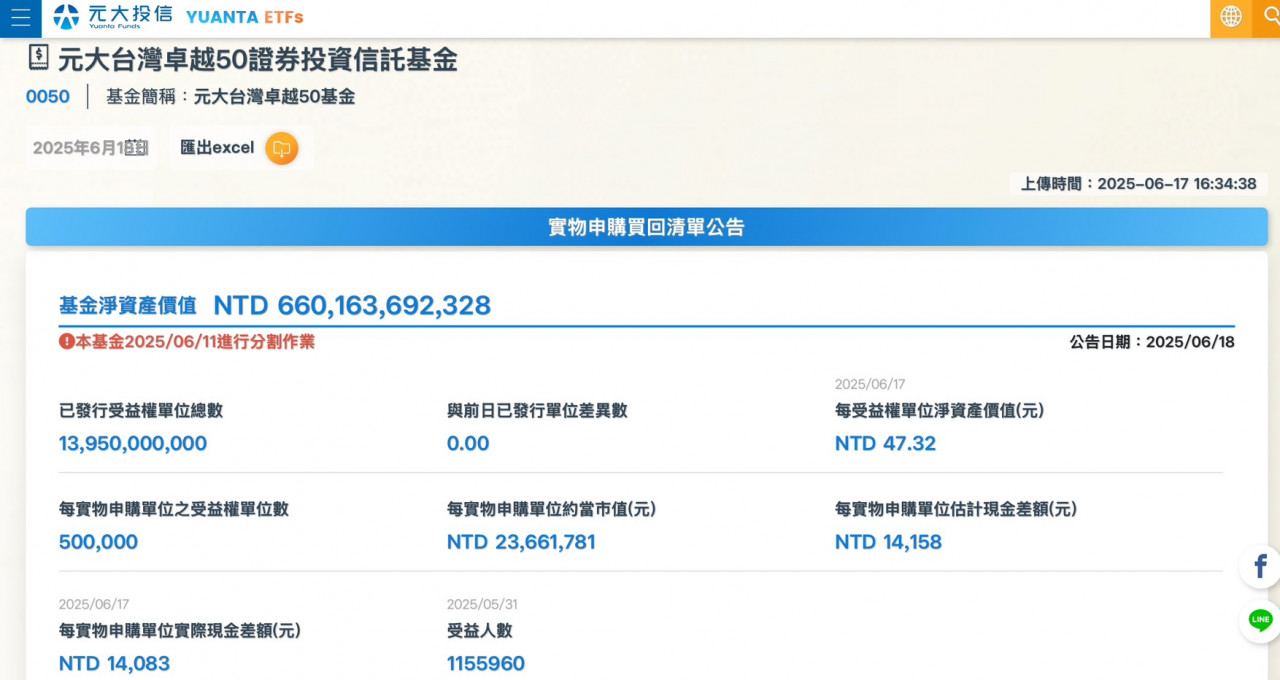This screenshot has width=1280, height=680.
Task: Share via the LINE icon
Action: click(1260, 621)
